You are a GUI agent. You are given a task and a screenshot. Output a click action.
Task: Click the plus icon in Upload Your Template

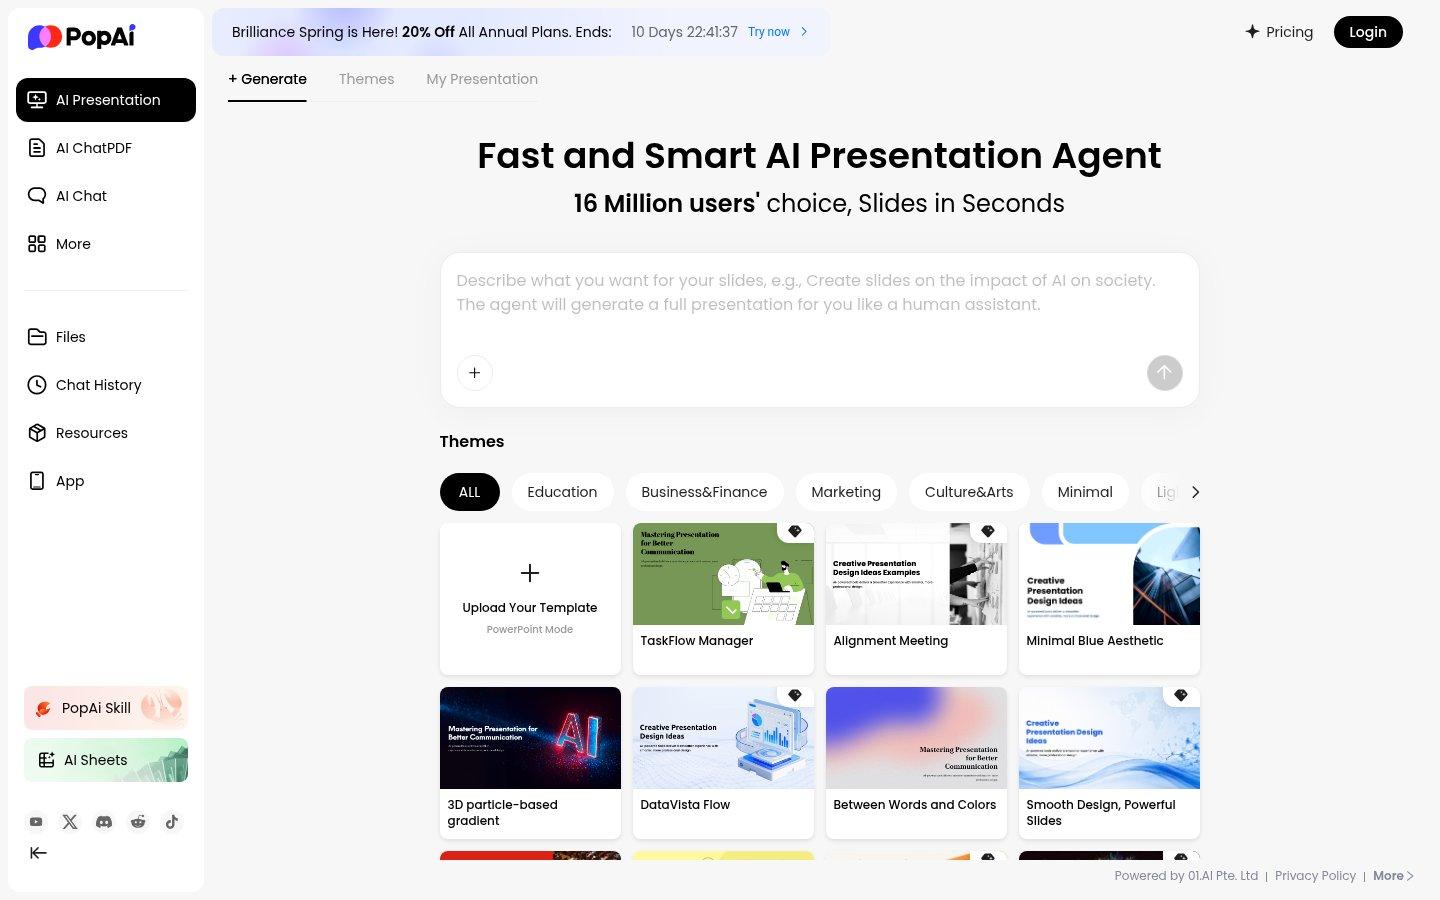(530, 573)
